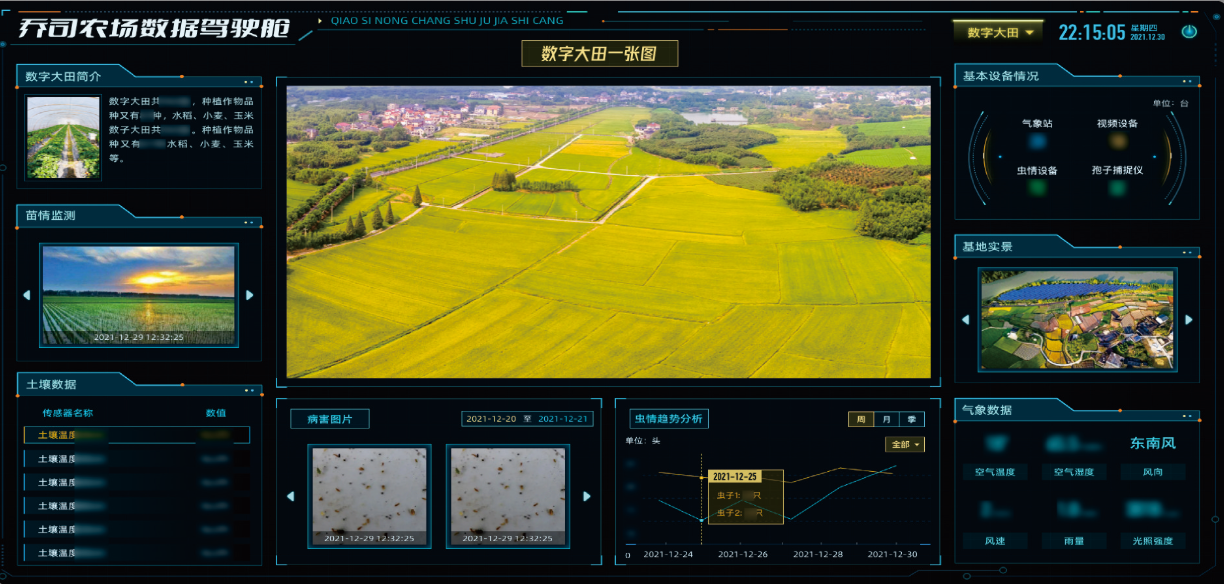Select the highlighted 土壤温度 sensor row
The height and width of the screenshot is (584, 1224).
coord(136,435)
